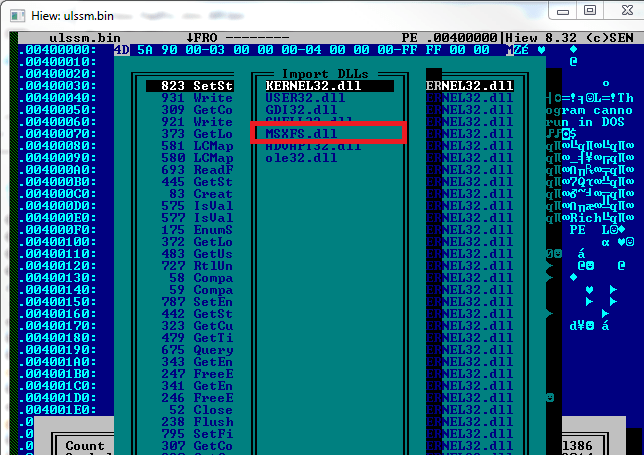Select import row 787 SetEn

(x=197, y=302)
